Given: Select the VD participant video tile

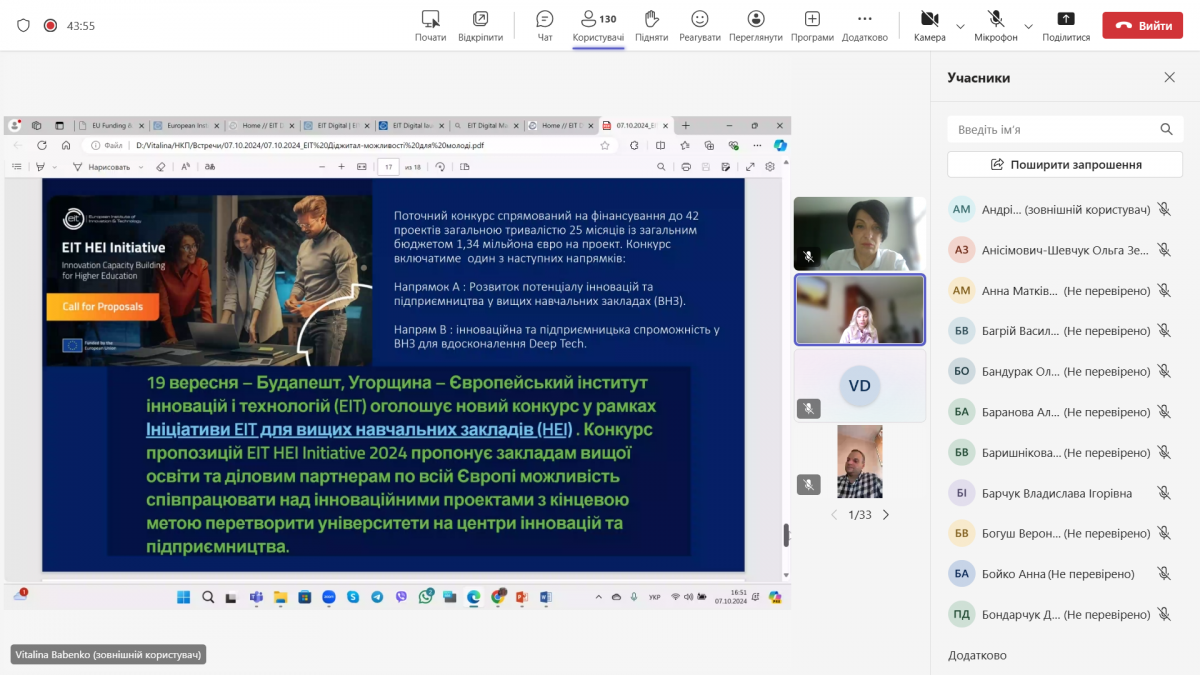Looking at the screenshot, I should (860, 386).
